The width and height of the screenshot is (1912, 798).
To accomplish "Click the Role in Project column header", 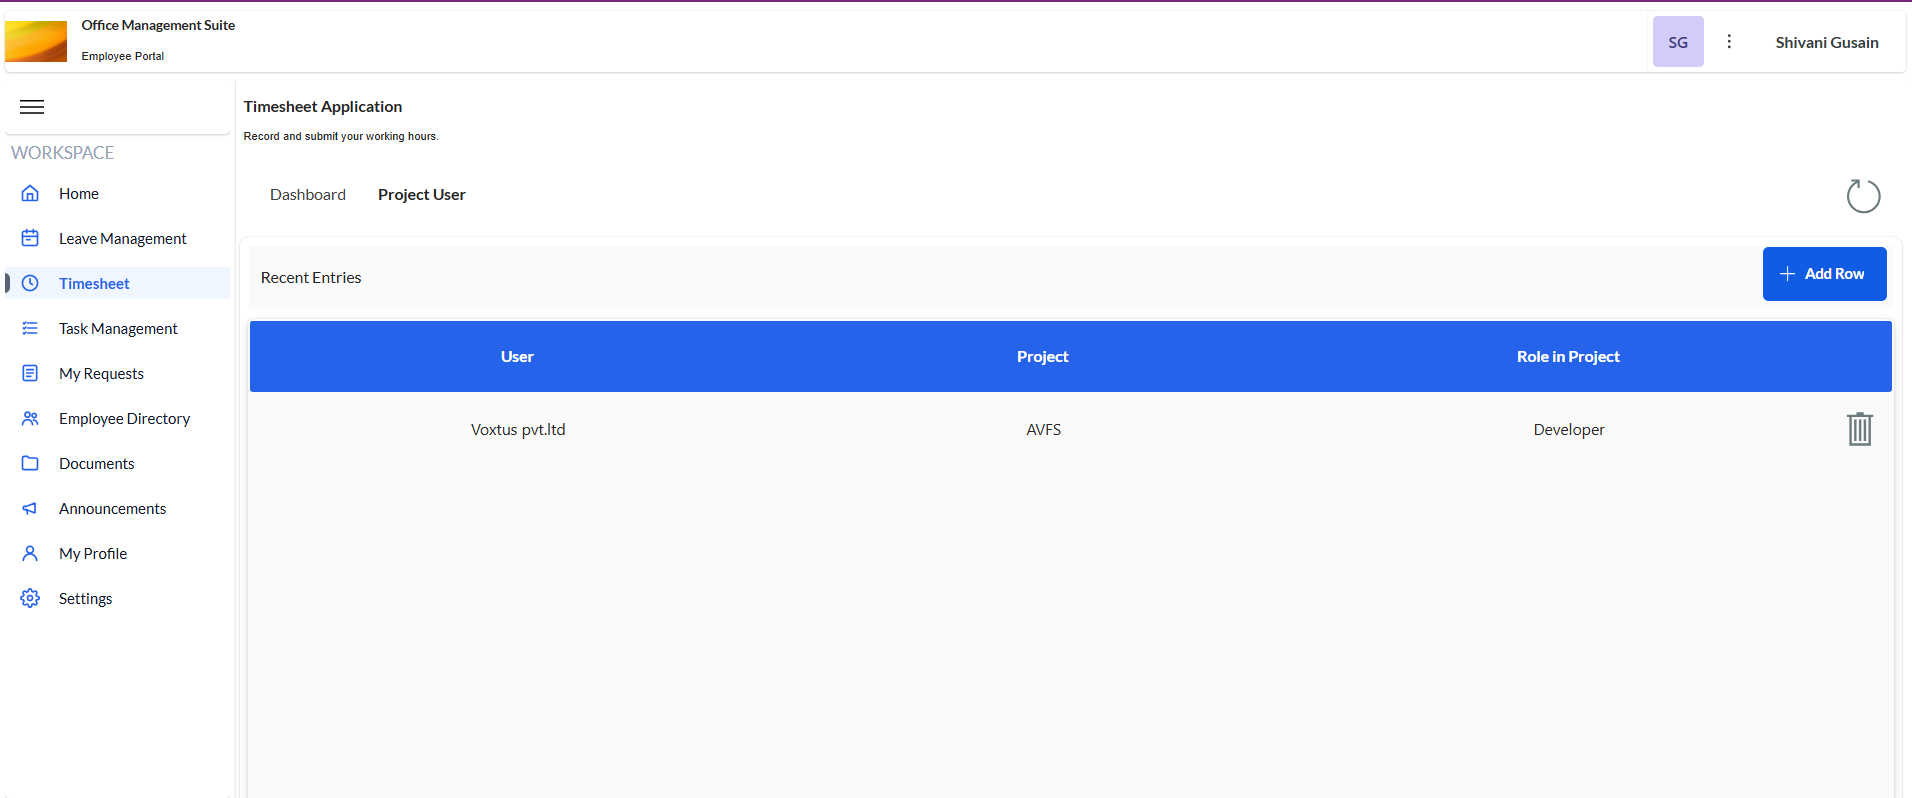I will pos(1568,357).
